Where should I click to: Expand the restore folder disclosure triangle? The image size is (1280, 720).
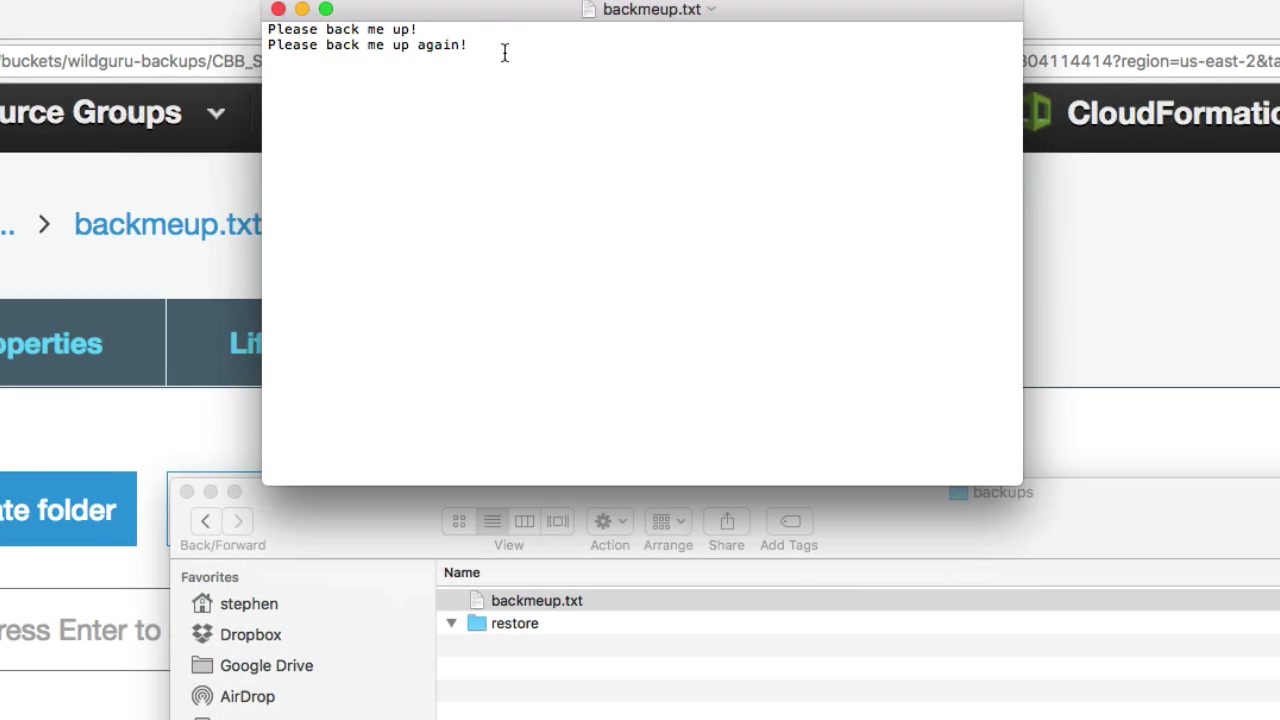click(451, 624)
